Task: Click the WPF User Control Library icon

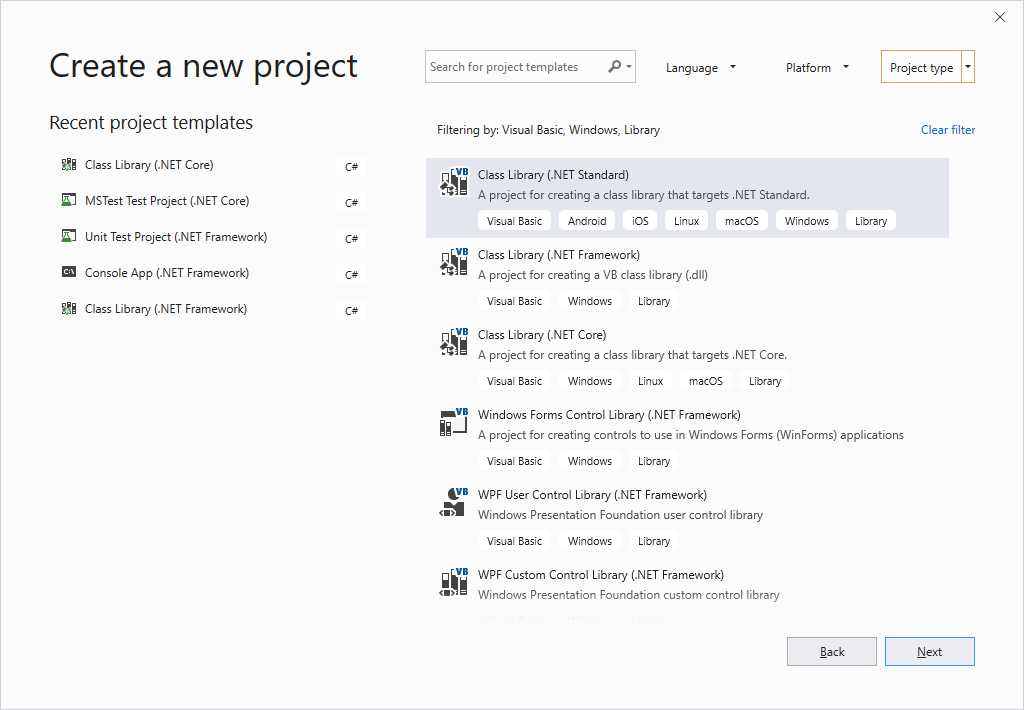Action: pos(453,502)
